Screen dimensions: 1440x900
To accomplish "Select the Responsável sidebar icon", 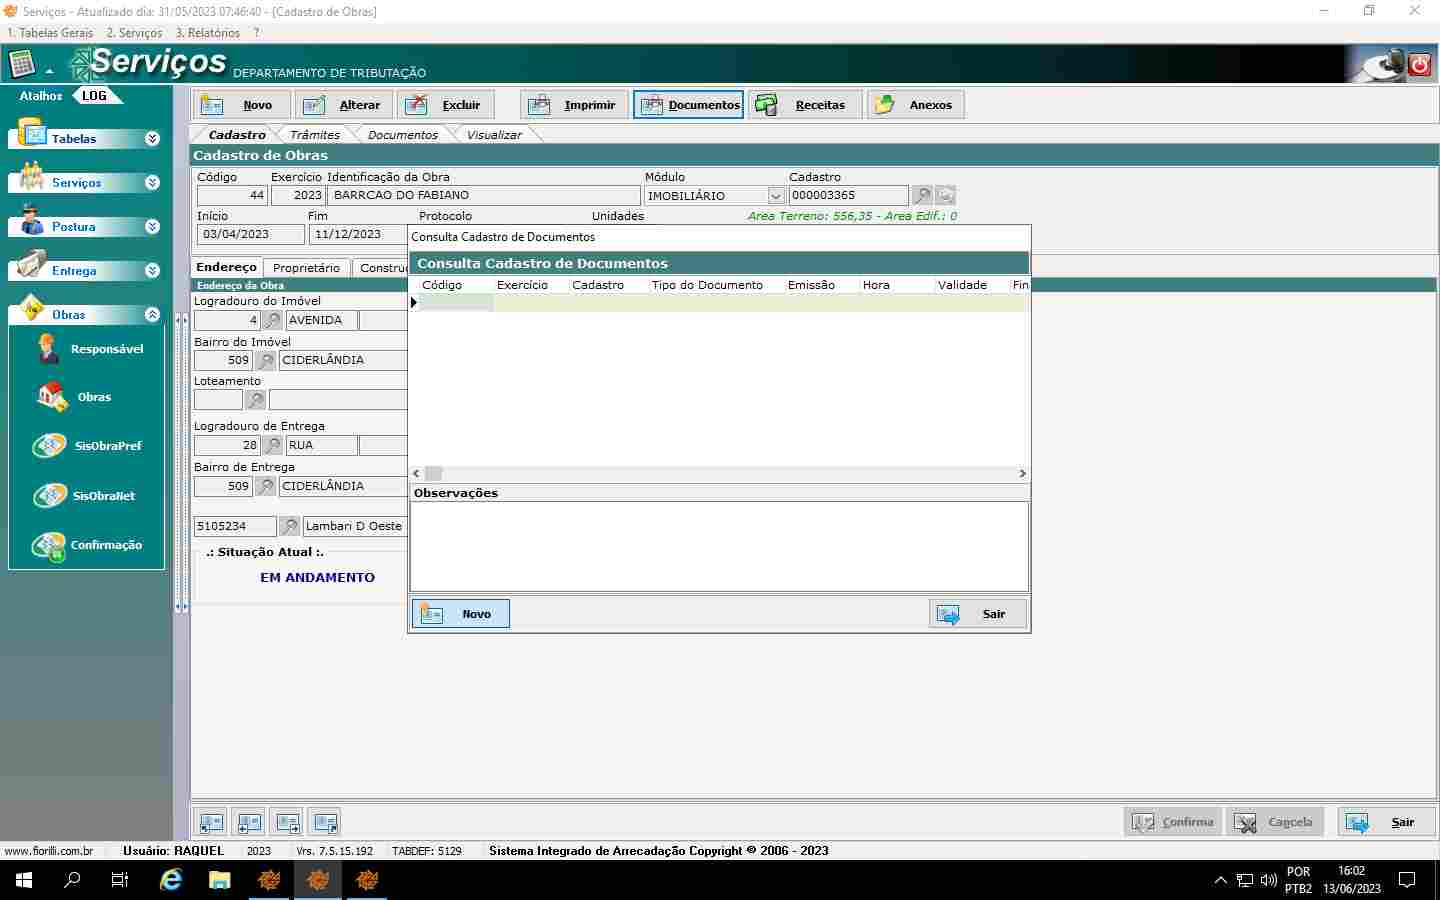I will point(48,349).
